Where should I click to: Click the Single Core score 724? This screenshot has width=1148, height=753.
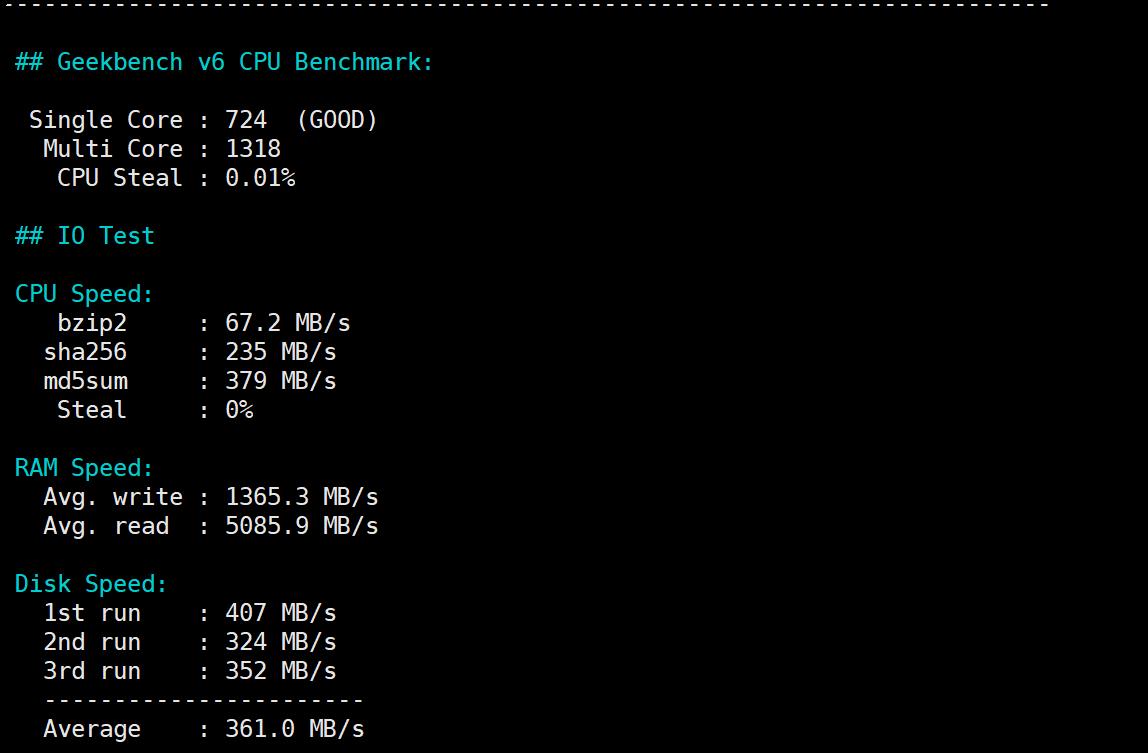point(246,120)
